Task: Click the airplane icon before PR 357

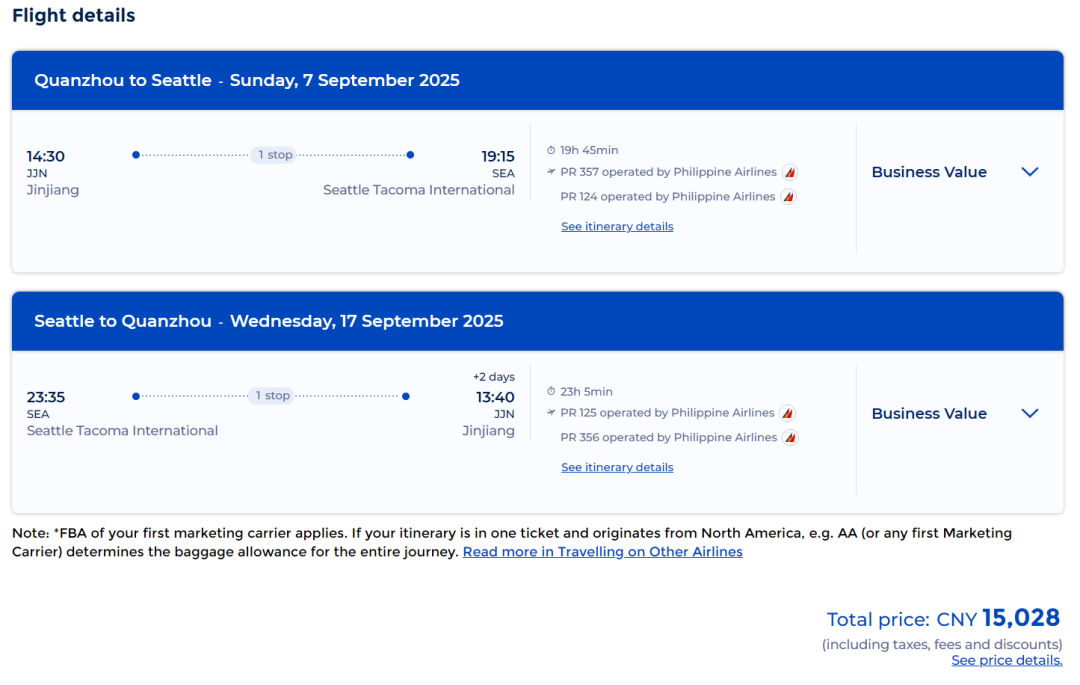Action: pos(551,172)
